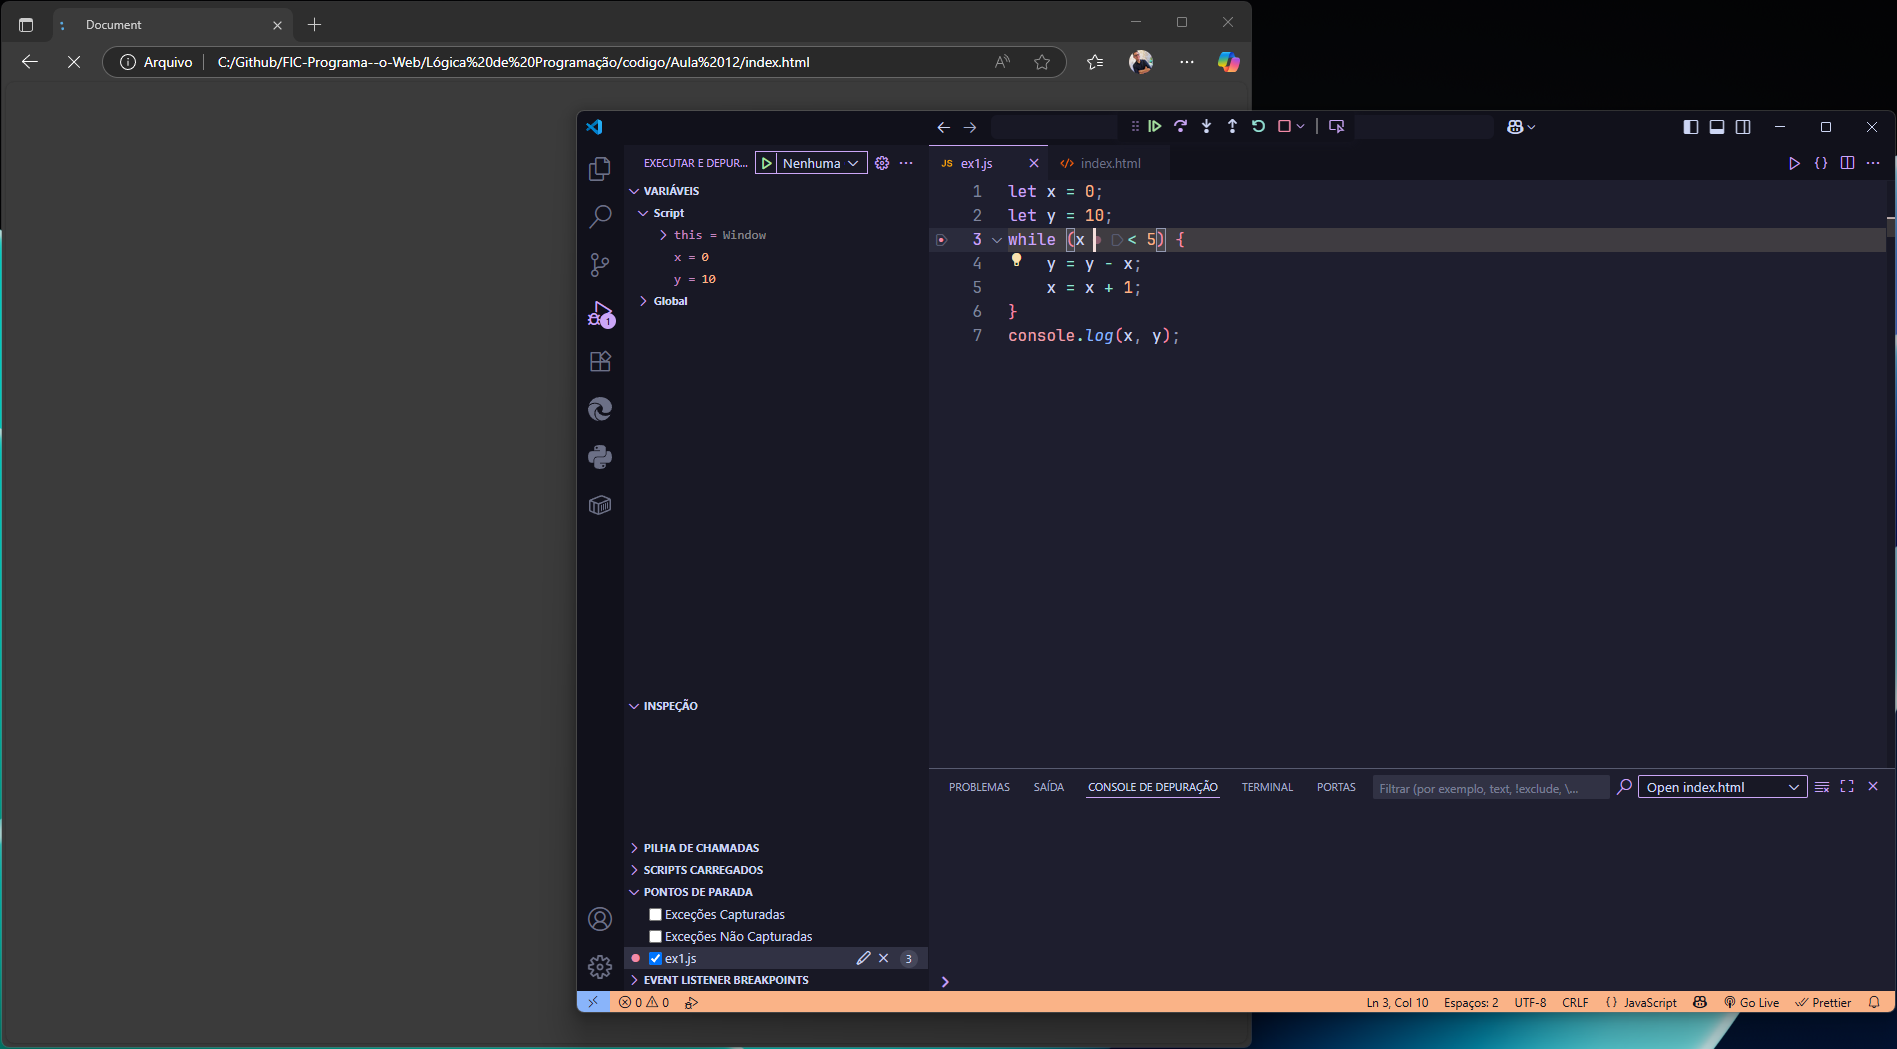Open the Explorer view in activity bar
The height and width of the screenshot is (1049, 1897).
[x=600, y=169]
